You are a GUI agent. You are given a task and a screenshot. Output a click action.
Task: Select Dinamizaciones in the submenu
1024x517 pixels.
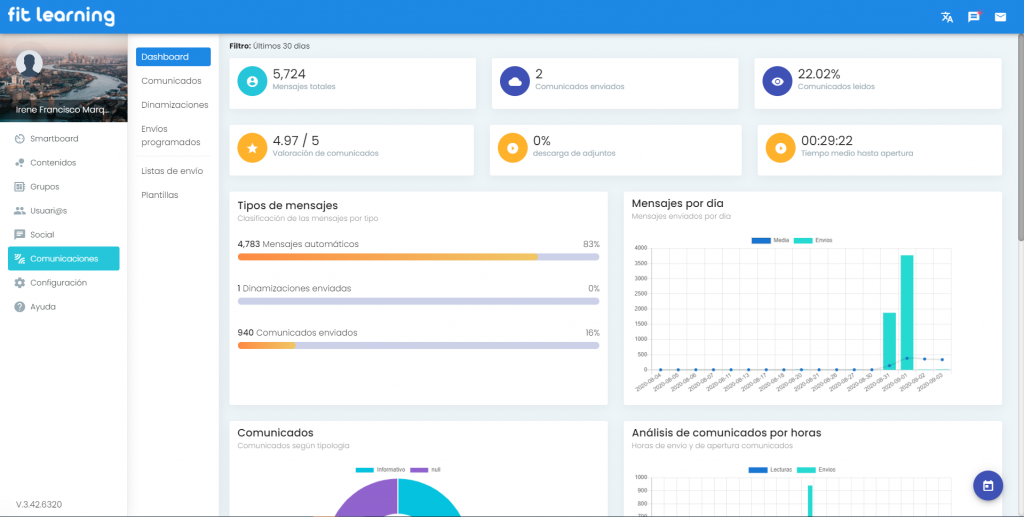(x=174, y=105)
